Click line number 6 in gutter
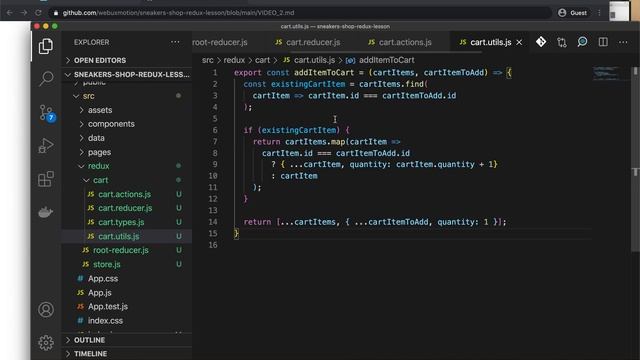The image size is (640, 360). pos(215,130)
